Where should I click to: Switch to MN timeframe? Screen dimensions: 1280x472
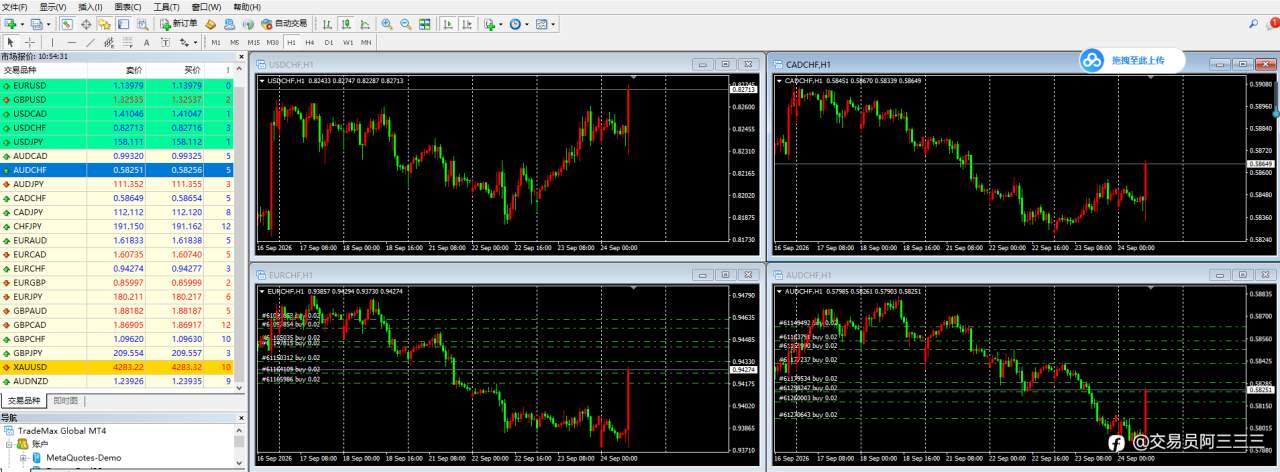coord(367,42)
